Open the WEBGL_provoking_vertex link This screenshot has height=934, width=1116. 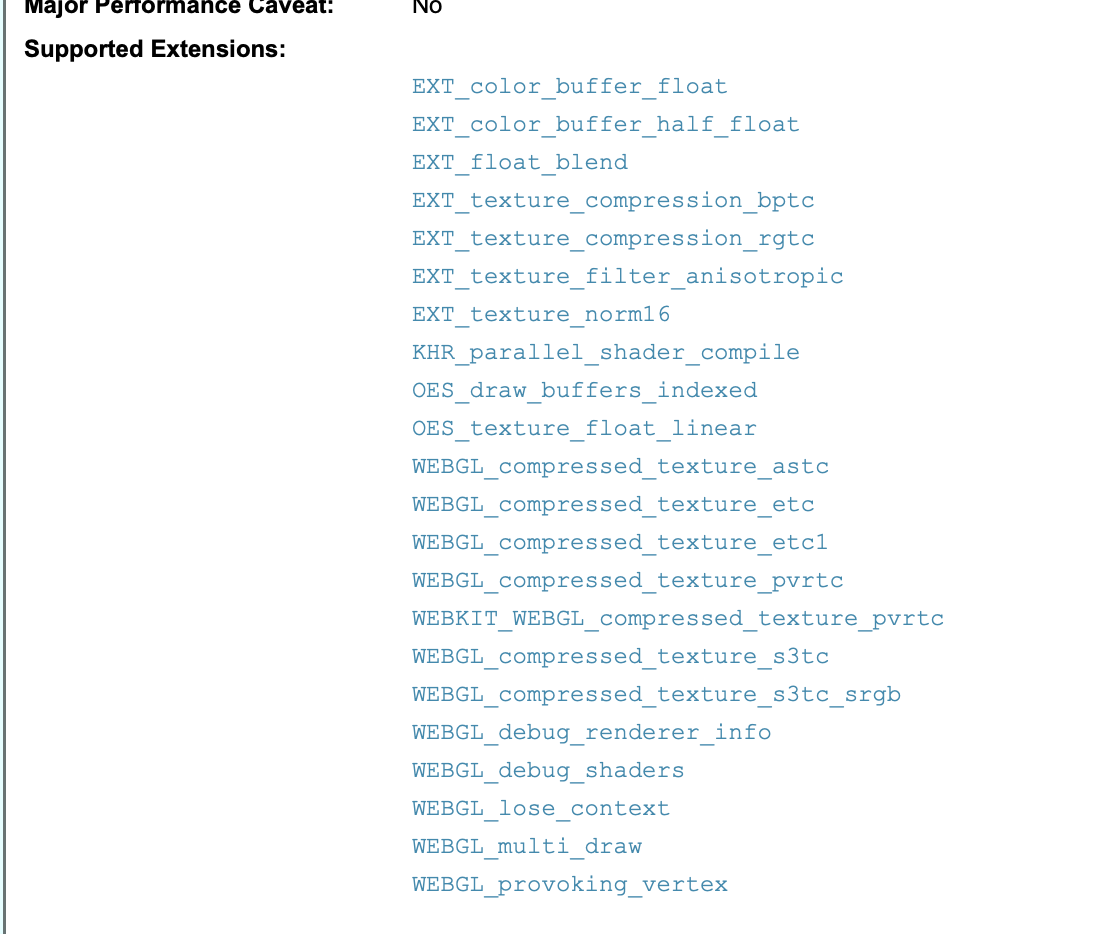[569, 885]
